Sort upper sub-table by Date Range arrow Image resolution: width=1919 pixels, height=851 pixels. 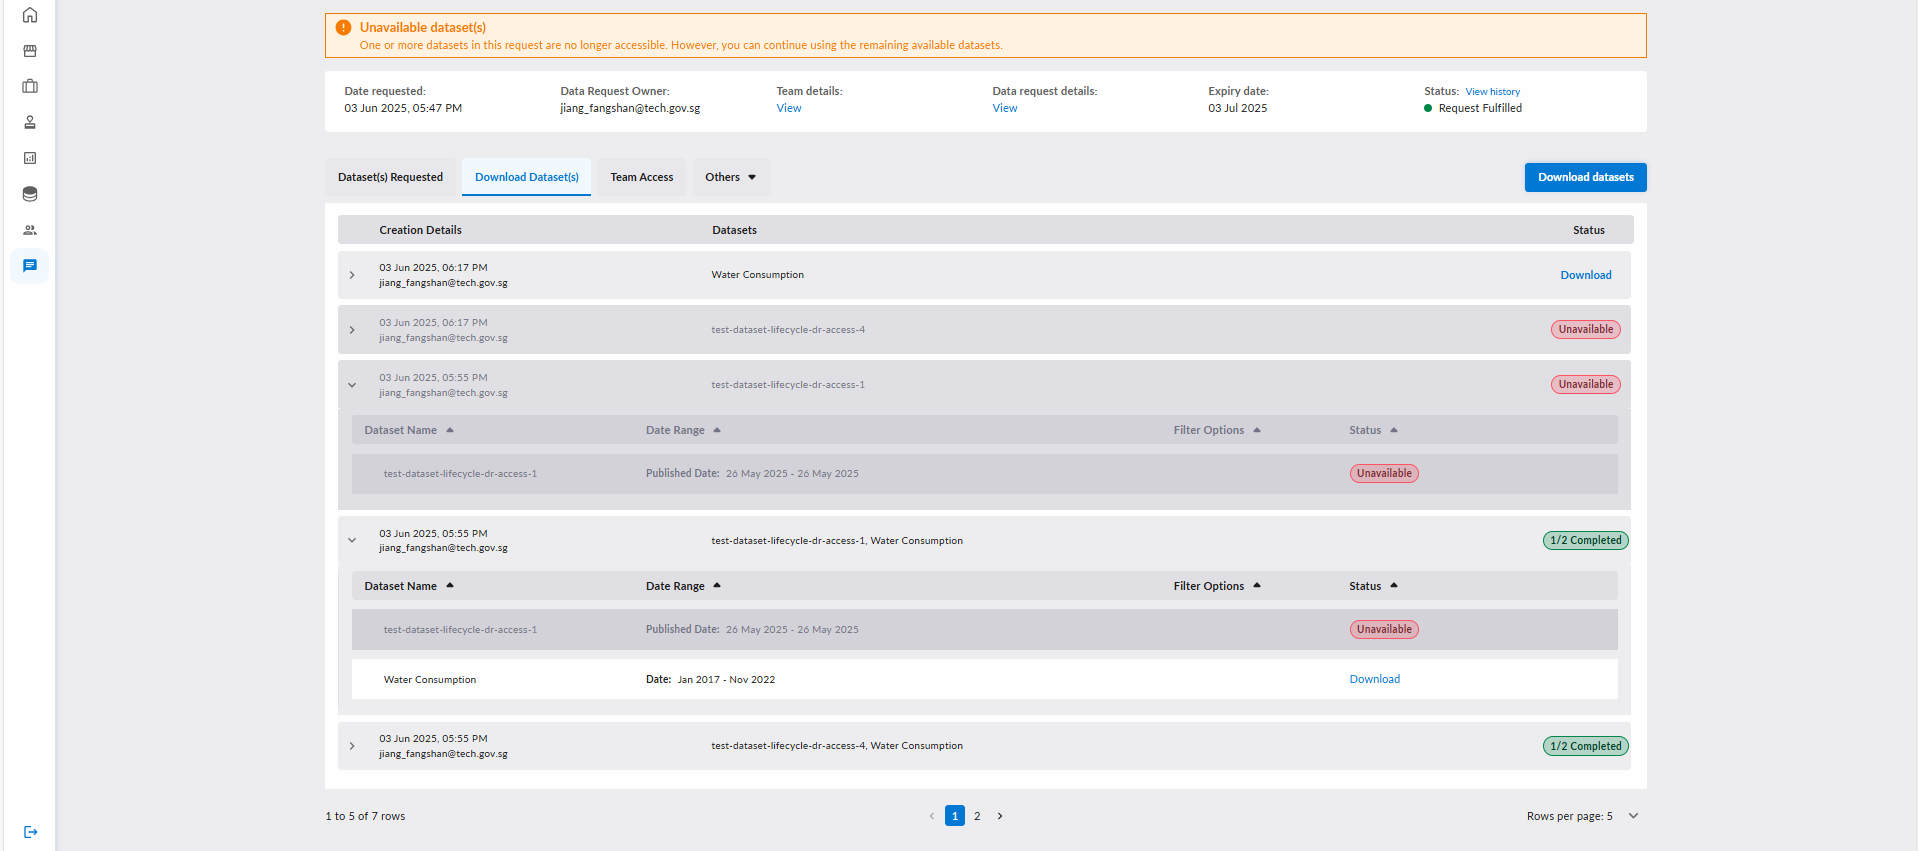(x=717, y=430)
